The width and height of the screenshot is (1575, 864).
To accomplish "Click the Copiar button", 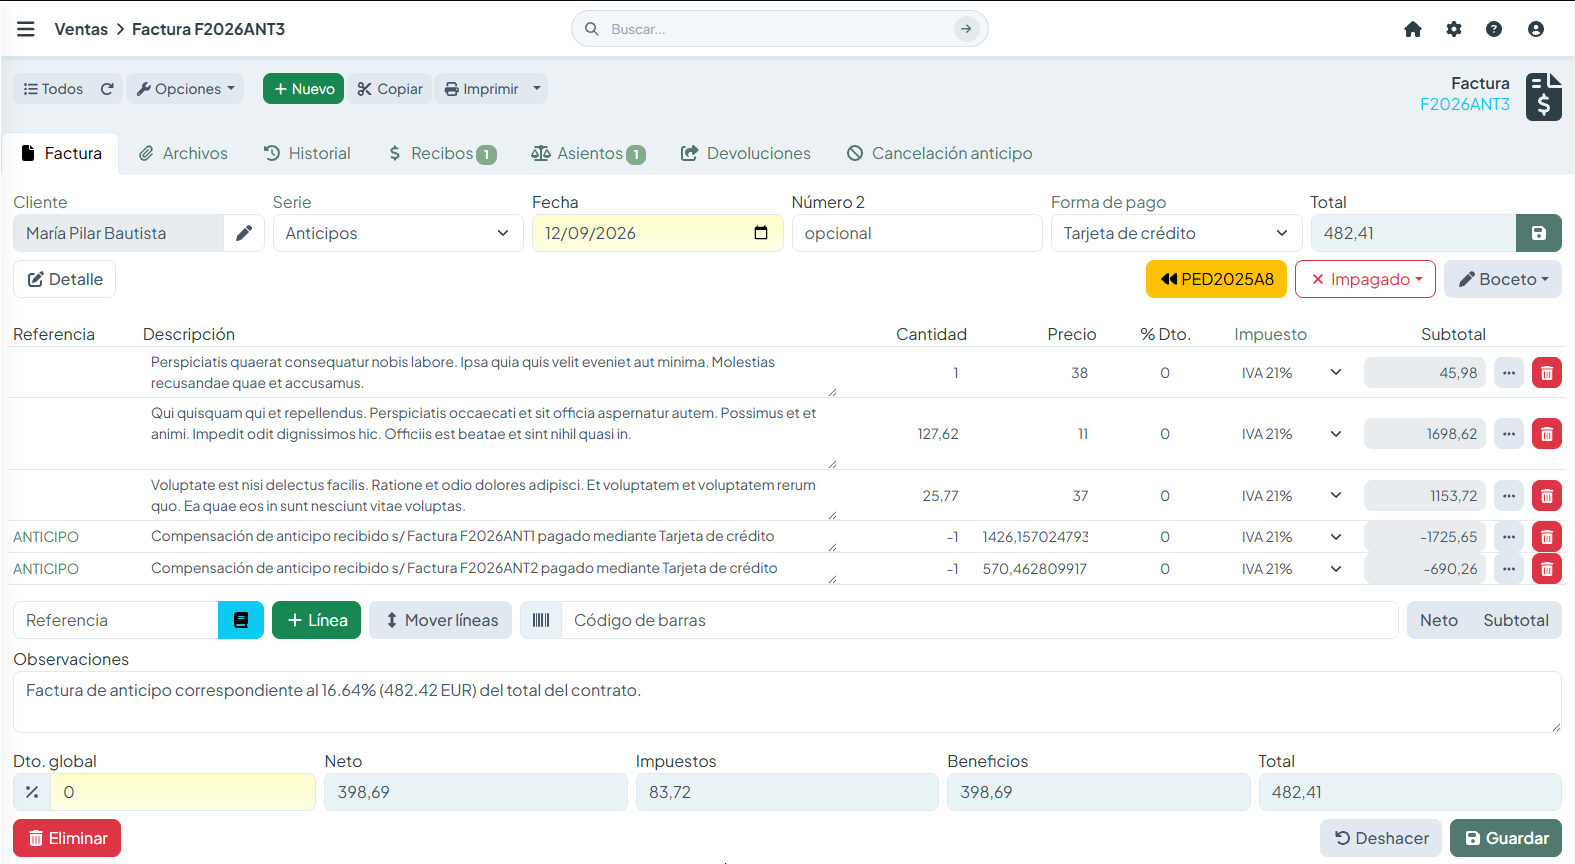I will (390, 89).
